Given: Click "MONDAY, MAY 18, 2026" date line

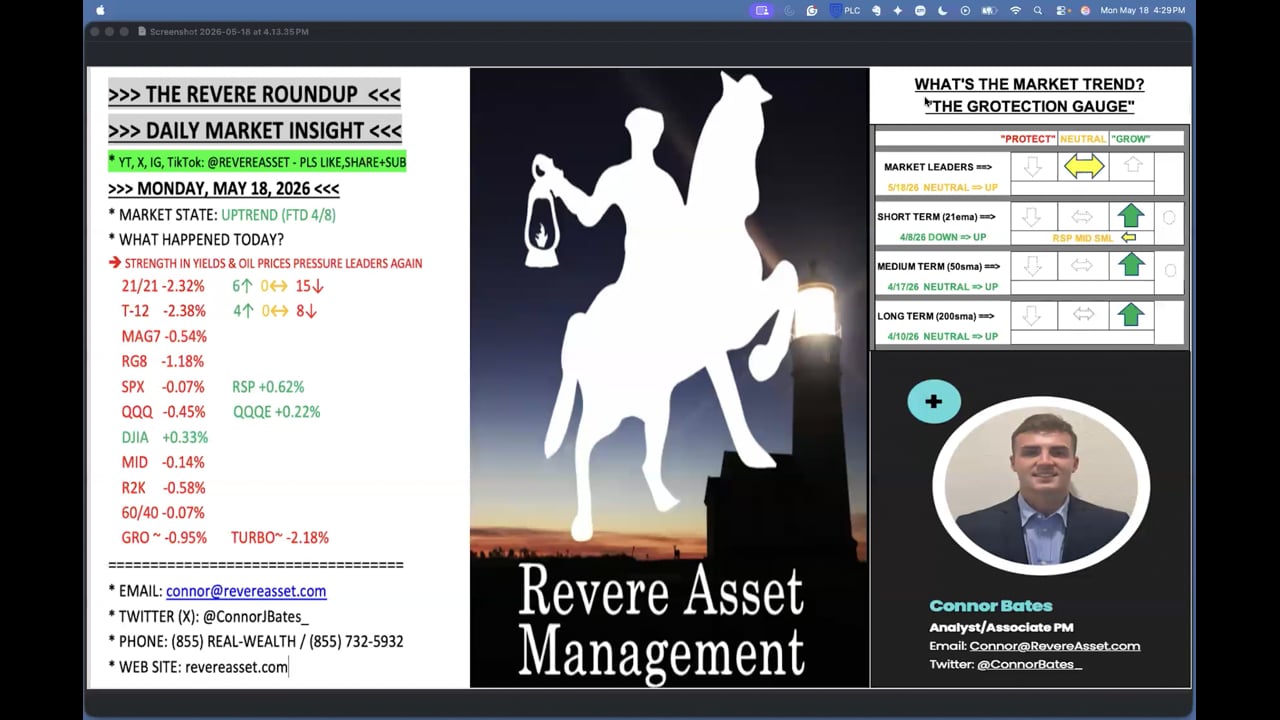Looking at the screenshot, I should (224, 188).
